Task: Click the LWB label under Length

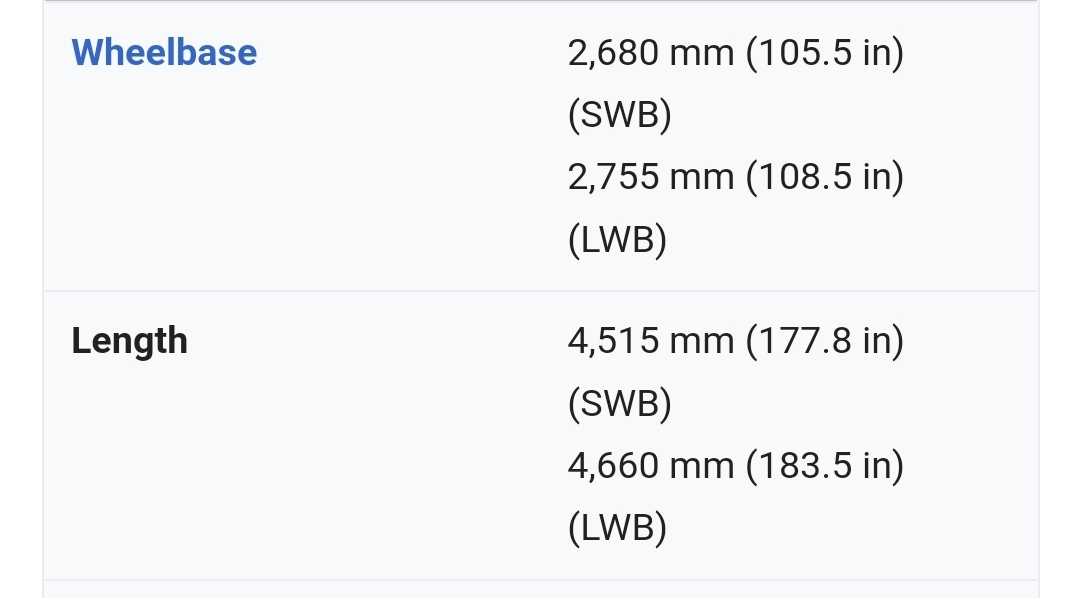Action: pyautogui.click(x=617, y=528)
